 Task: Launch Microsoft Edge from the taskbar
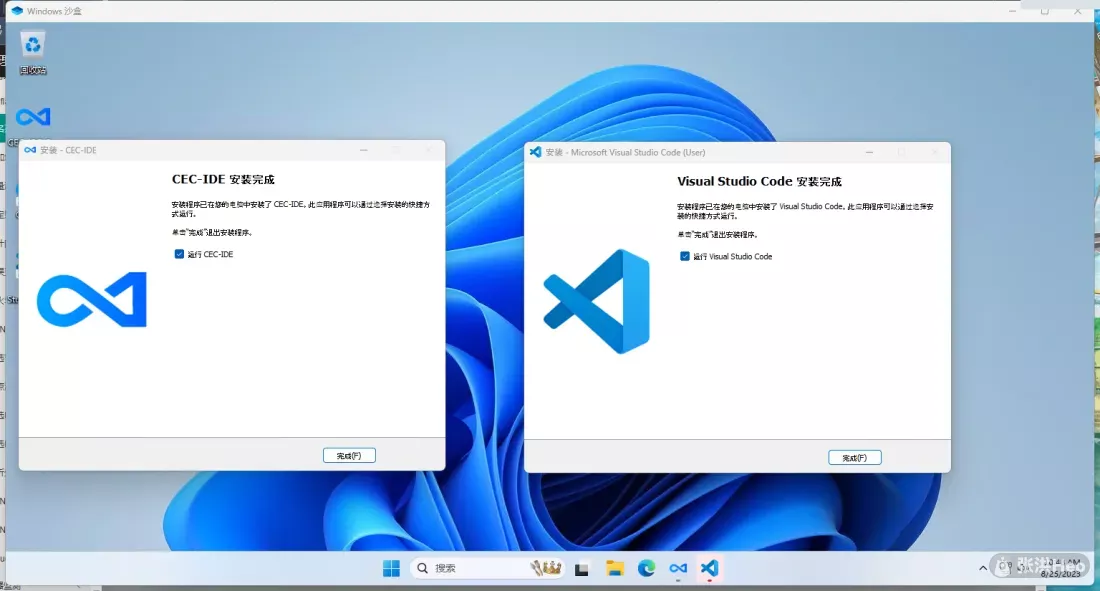(647, 568)
